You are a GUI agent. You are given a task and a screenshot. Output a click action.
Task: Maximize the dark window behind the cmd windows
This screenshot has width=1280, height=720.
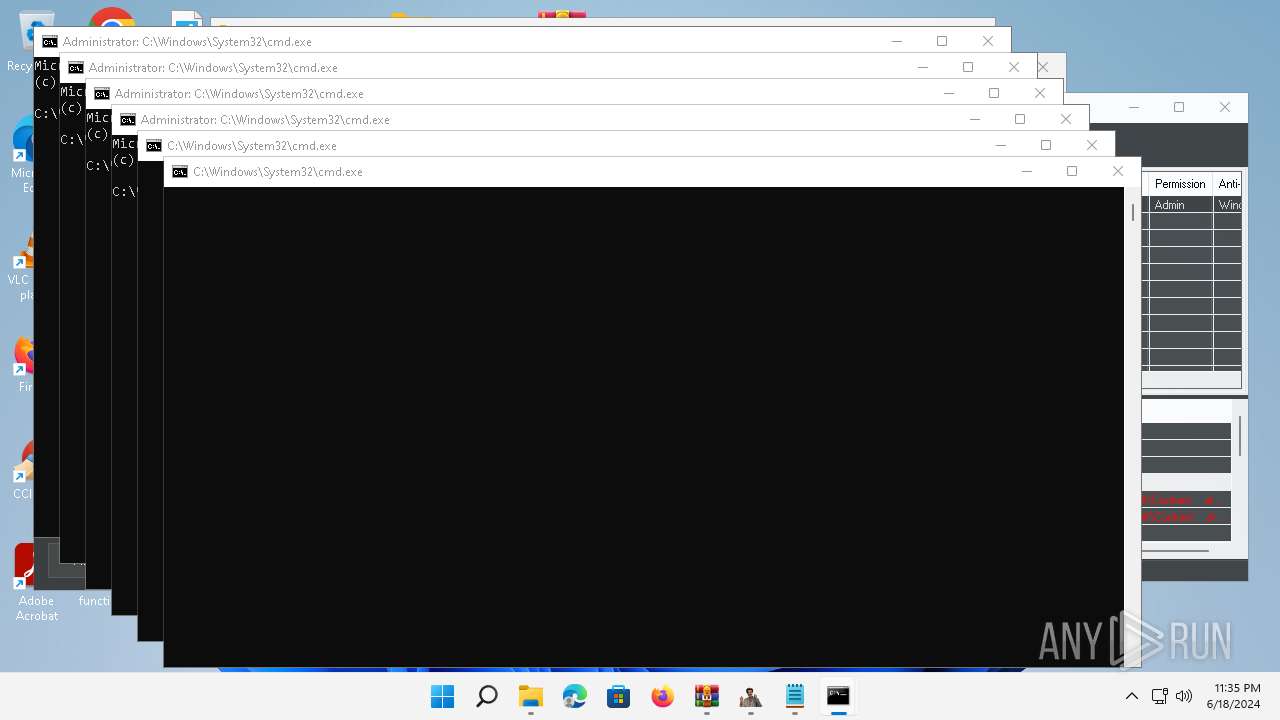pyautogui.click(x=1179, y=107)
